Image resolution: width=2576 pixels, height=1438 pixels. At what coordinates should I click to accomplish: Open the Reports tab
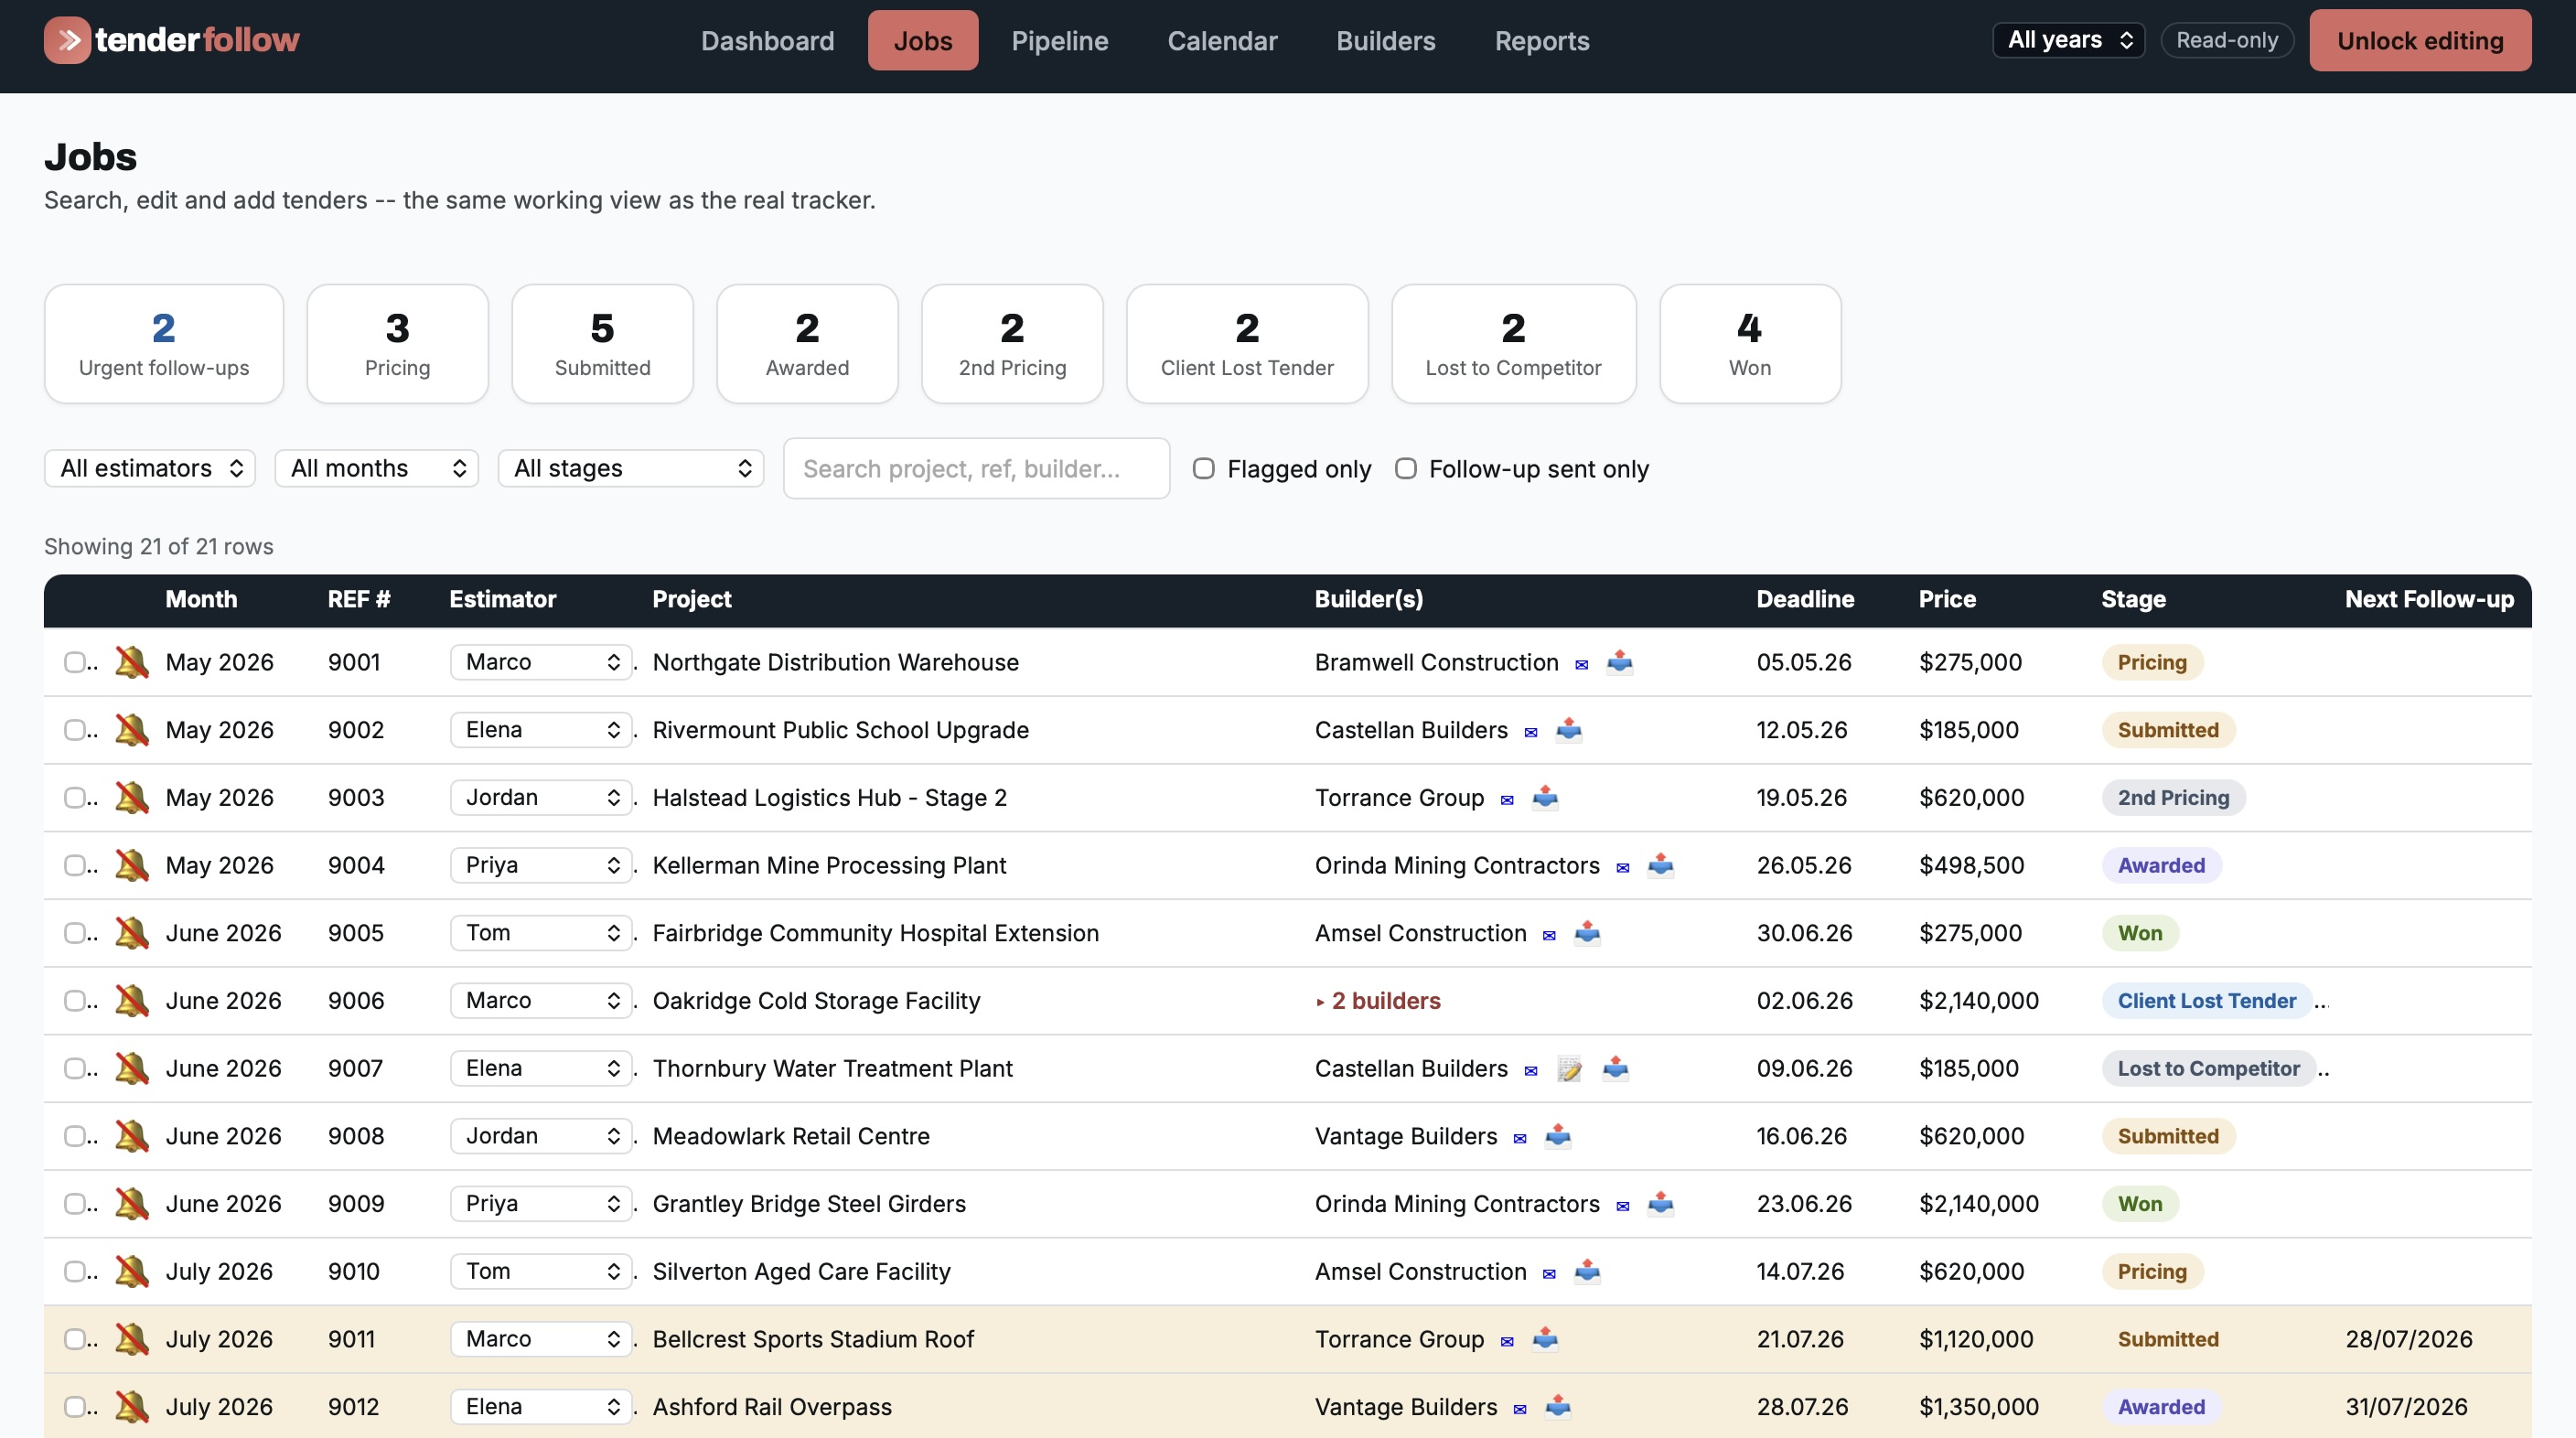(x=1541, y=40)
